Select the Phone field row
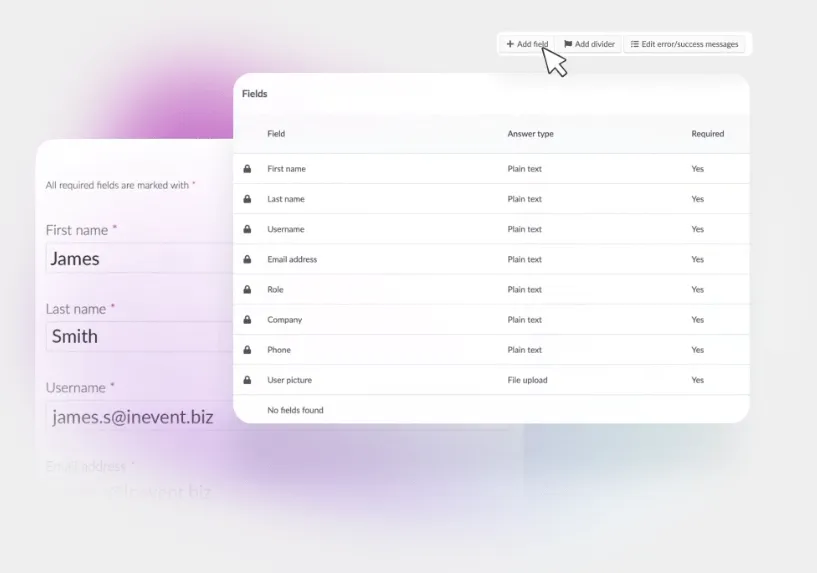Image resolution: width=817 pixels, height=573 pixels. click(491, 350)
